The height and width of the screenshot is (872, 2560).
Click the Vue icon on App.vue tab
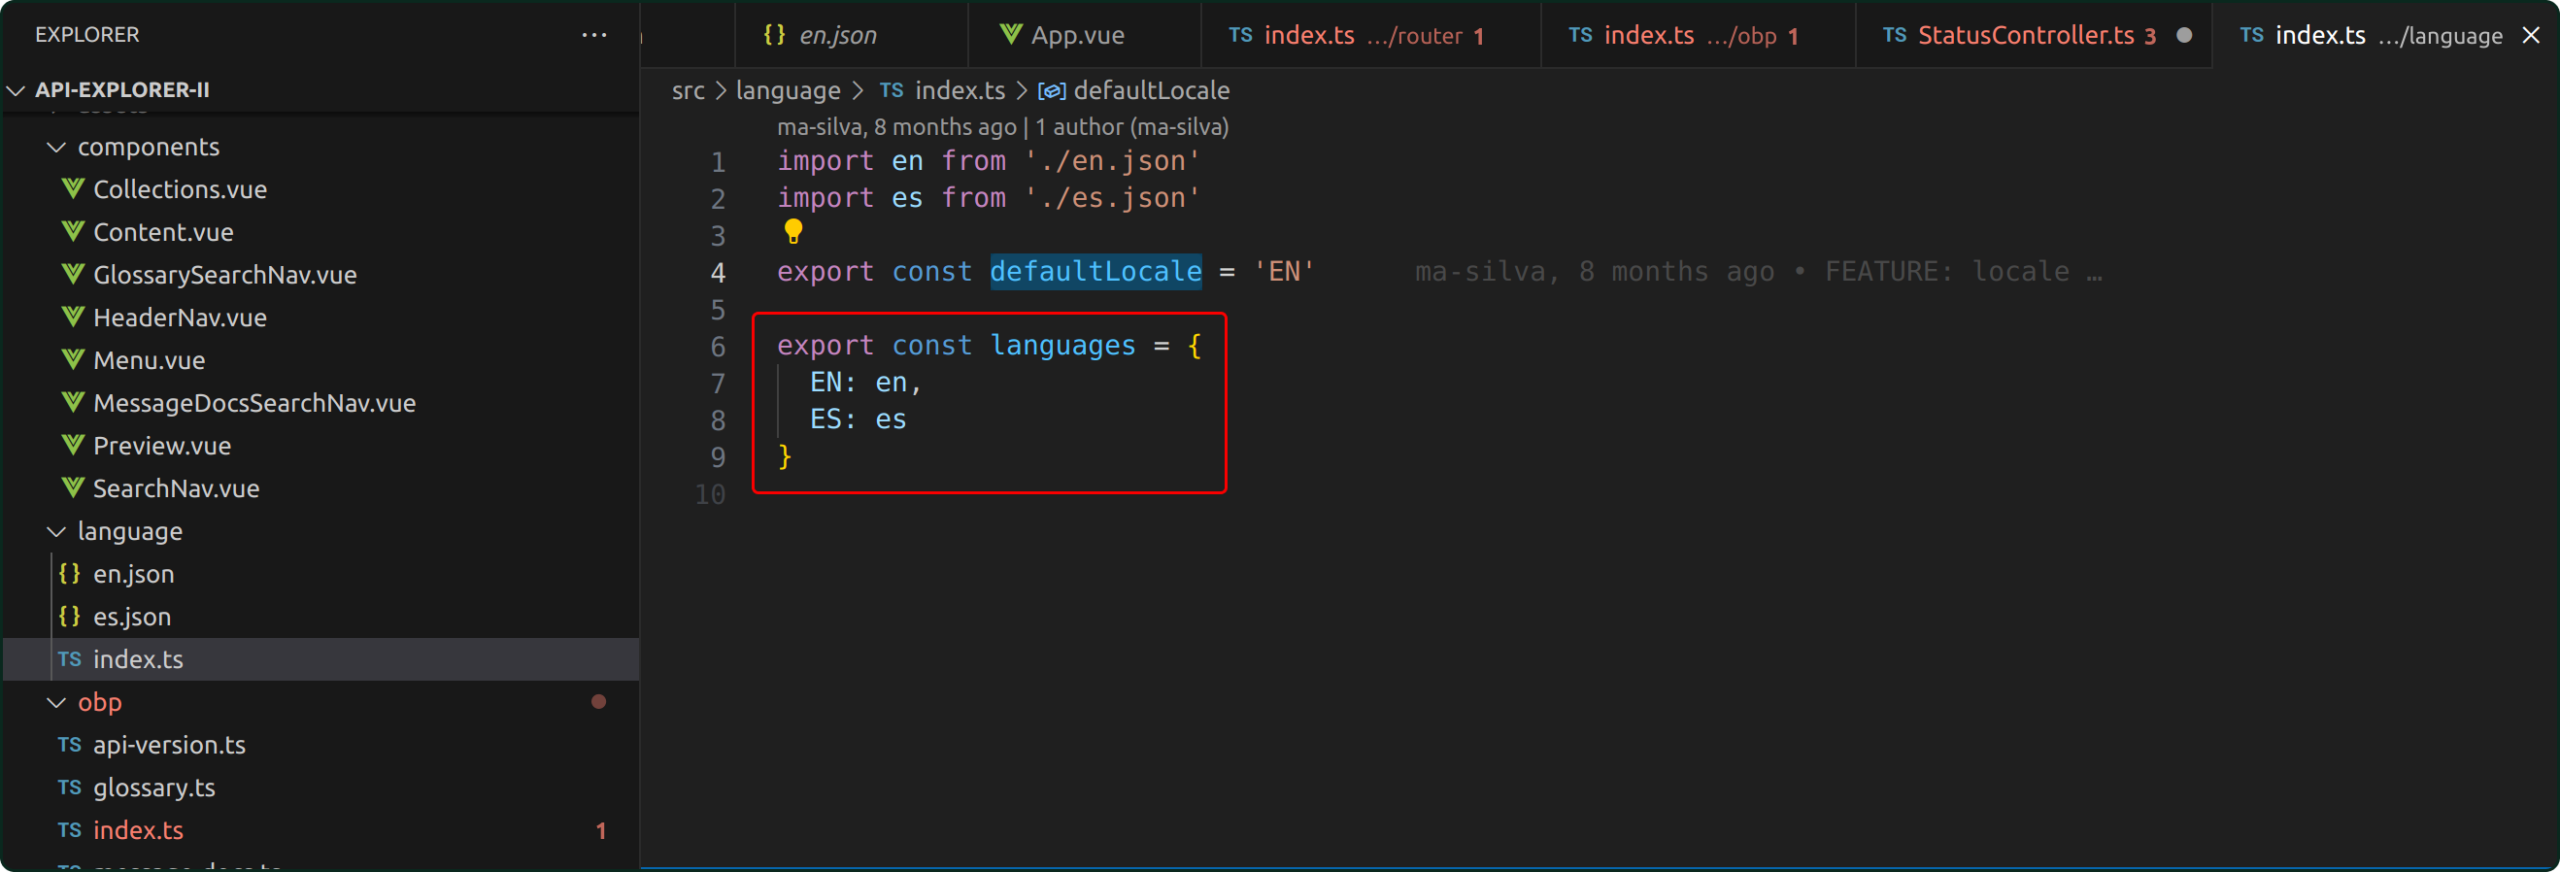[1011, 34]
